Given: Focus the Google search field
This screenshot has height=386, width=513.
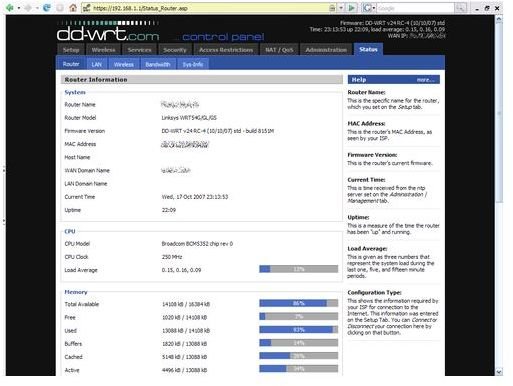Looking at the screenshot, I should click(x=415, y=8).
